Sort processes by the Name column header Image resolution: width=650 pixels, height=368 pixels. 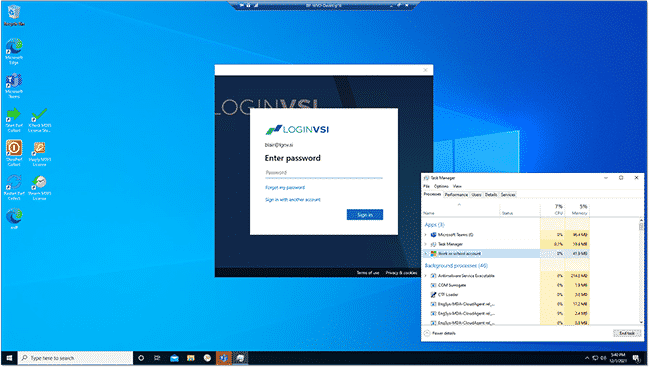tap(461, 209)
